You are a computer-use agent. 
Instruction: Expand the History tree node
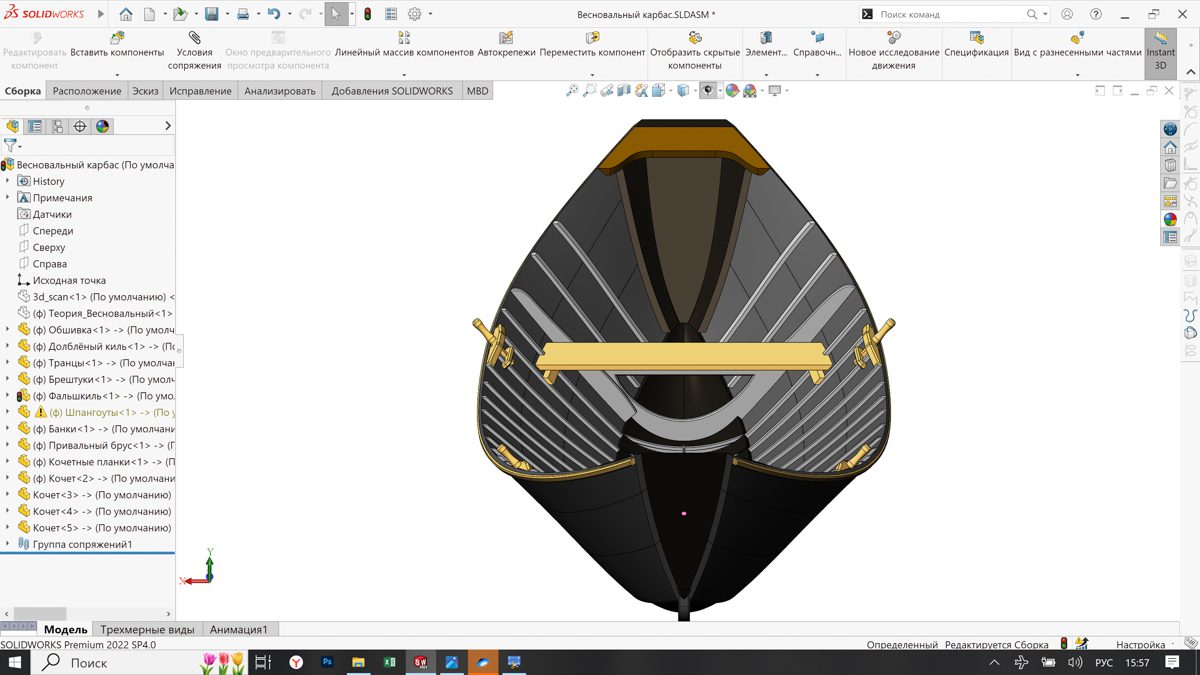8,181
